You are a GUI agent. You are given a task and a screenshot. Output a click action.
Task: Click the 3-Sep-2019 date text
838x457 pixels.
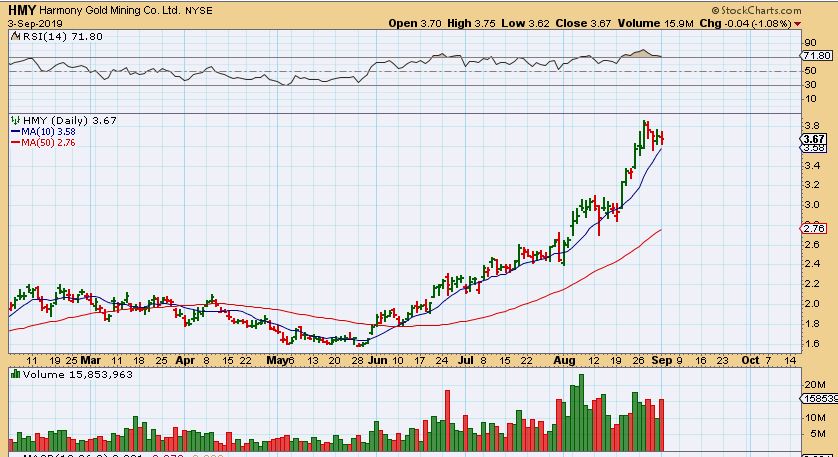pyautogui.click(x=35, y=24)
